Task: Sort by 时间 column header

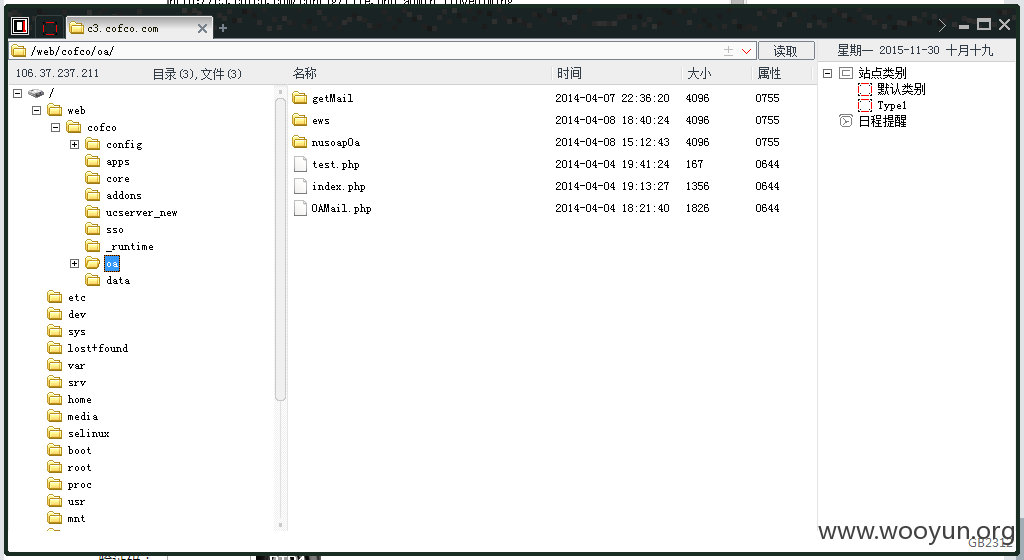Action: pos(569,73)
